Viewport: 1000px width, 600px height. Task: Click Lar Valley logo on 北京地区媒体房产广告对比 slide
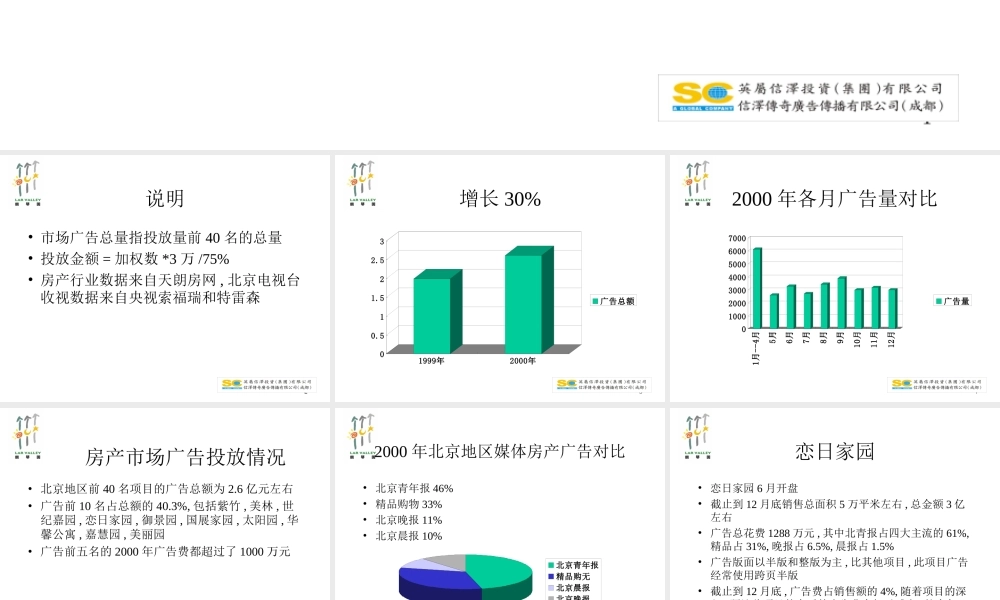[362, 436]
